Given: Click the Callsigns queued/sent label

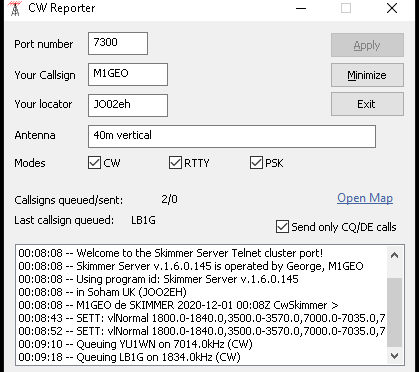Looking at the screenshot, I should point(69,200).
